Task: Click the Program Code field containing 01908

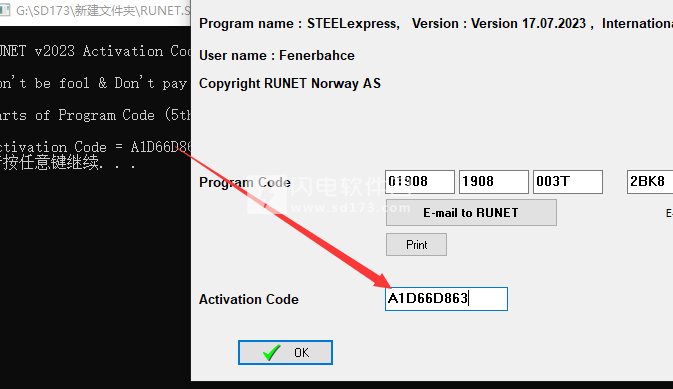Action: click(420, 182)
